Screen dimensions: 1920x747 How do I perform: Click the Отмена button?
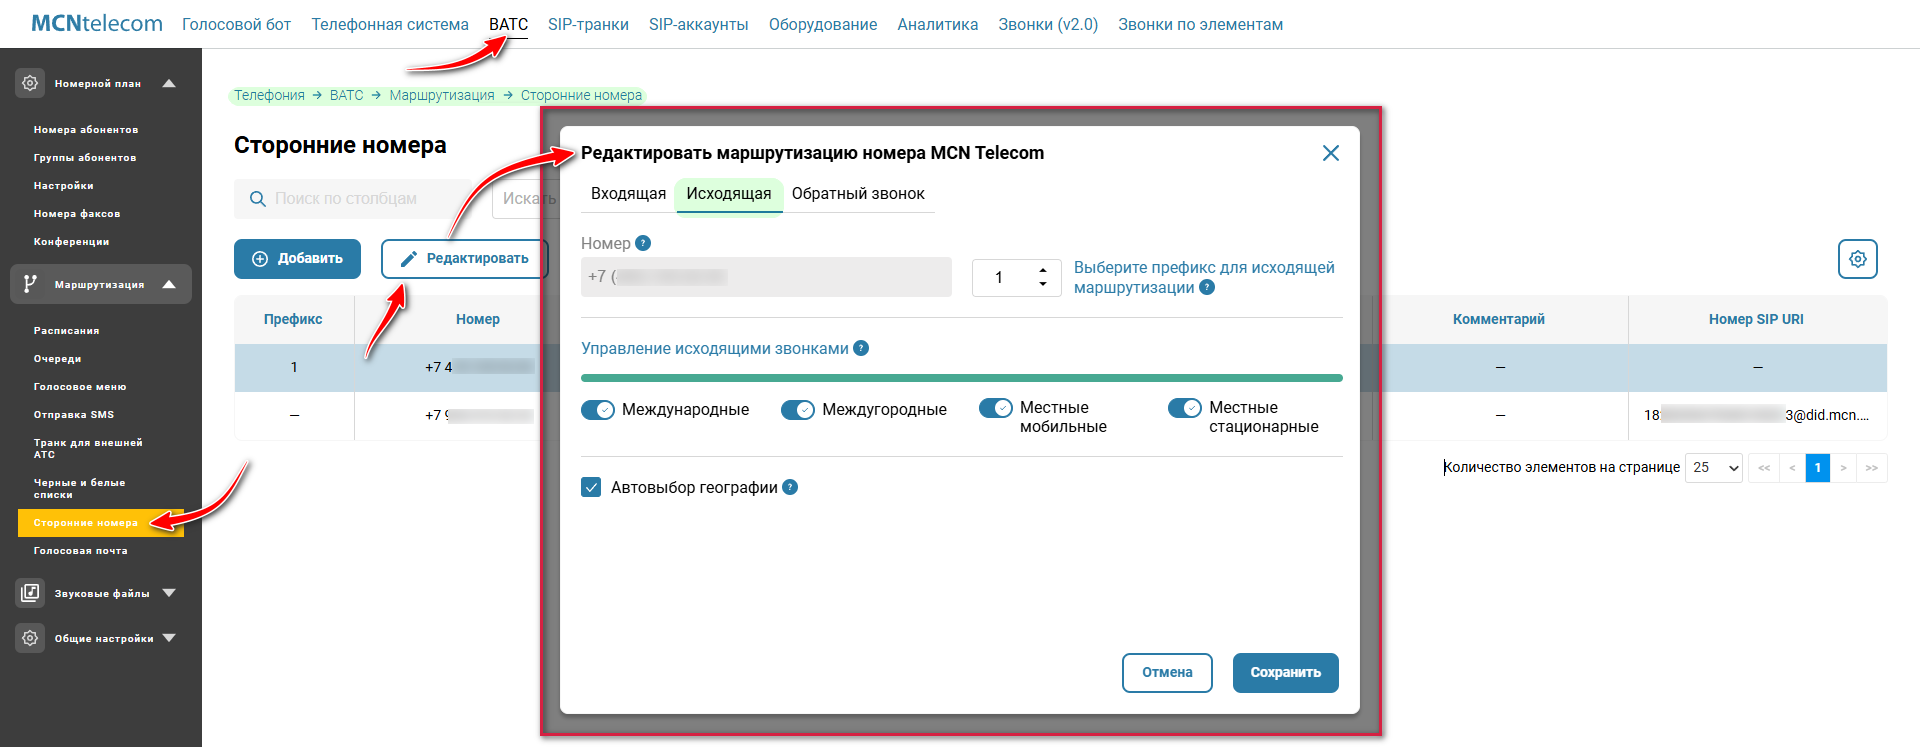(1167, 673)
